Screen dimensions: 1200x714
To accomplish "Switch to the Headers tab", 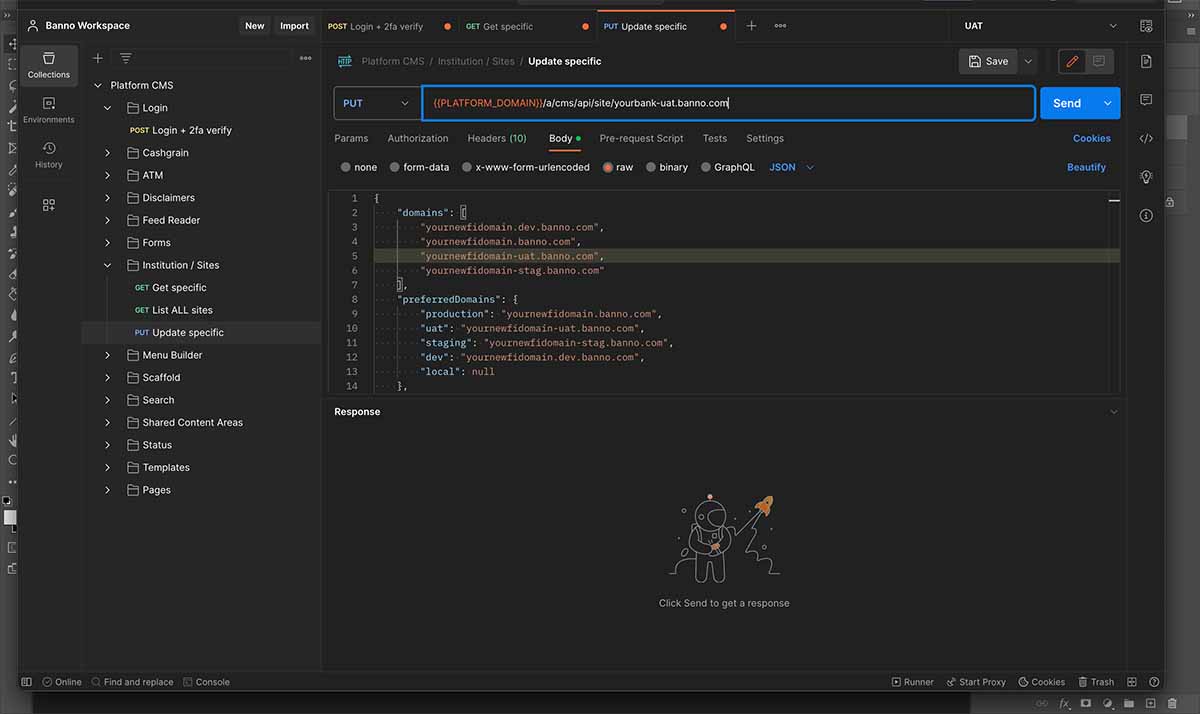I will [x=496, y=138].
